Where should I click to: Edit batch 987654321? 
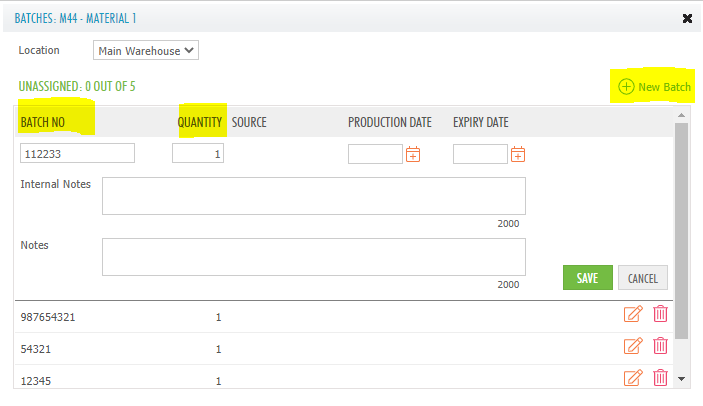(632, 314)
